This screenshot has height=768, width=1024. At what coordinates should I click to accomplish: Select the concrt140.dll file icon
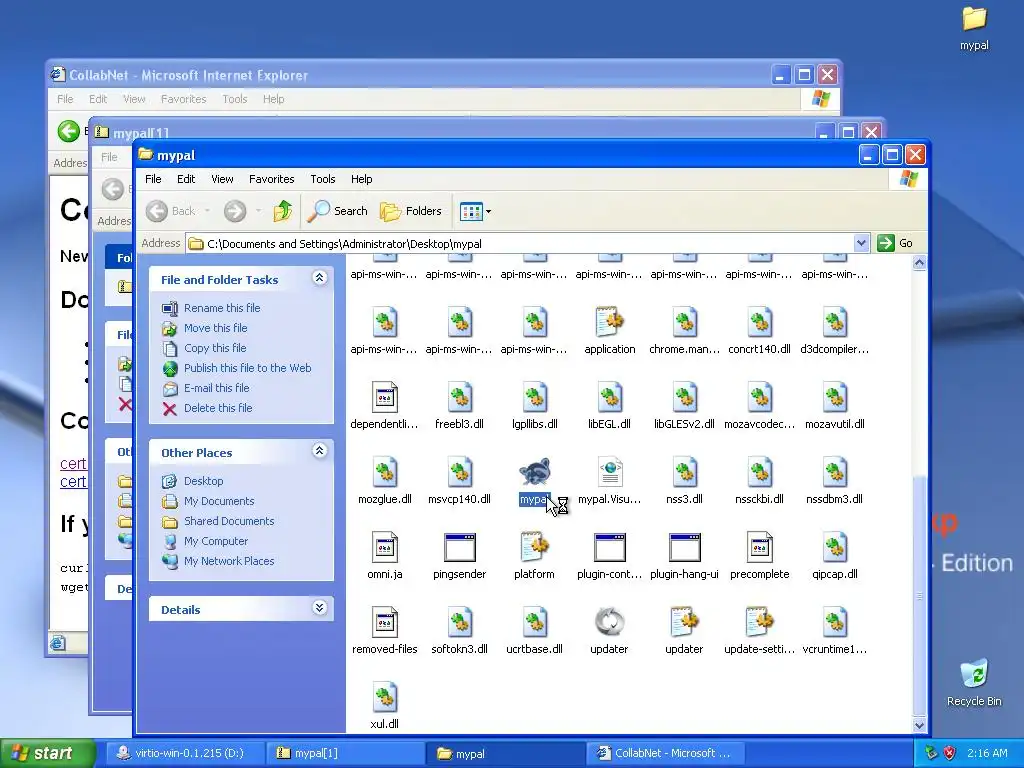pyautogui.click(x=760, y=322)
